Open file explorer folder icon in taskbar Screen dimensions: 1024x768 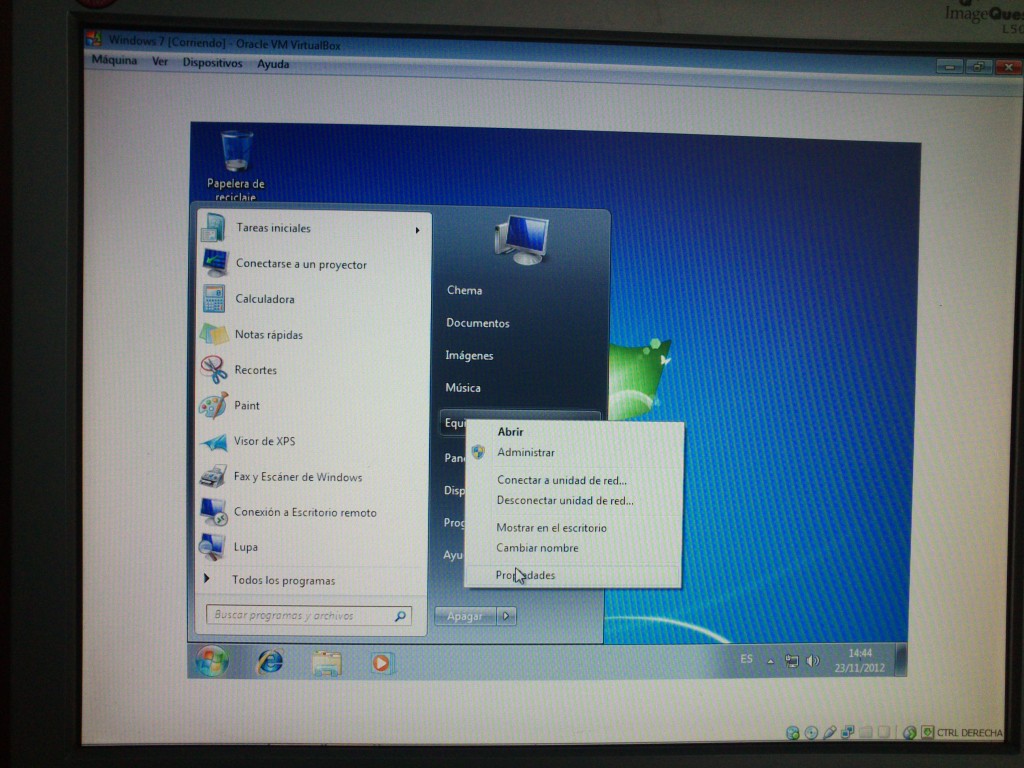[326, 662]
